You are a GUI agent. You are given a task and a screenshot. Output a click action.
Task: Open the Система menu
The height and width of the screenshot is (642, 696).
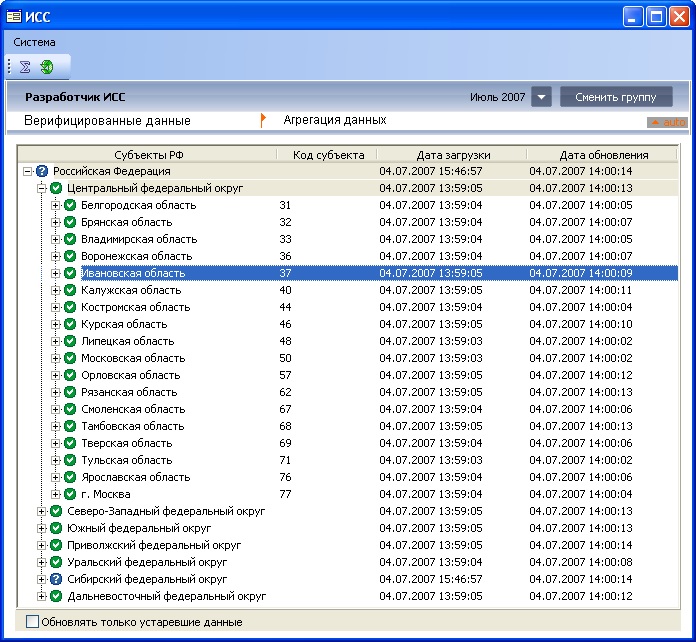35,42
